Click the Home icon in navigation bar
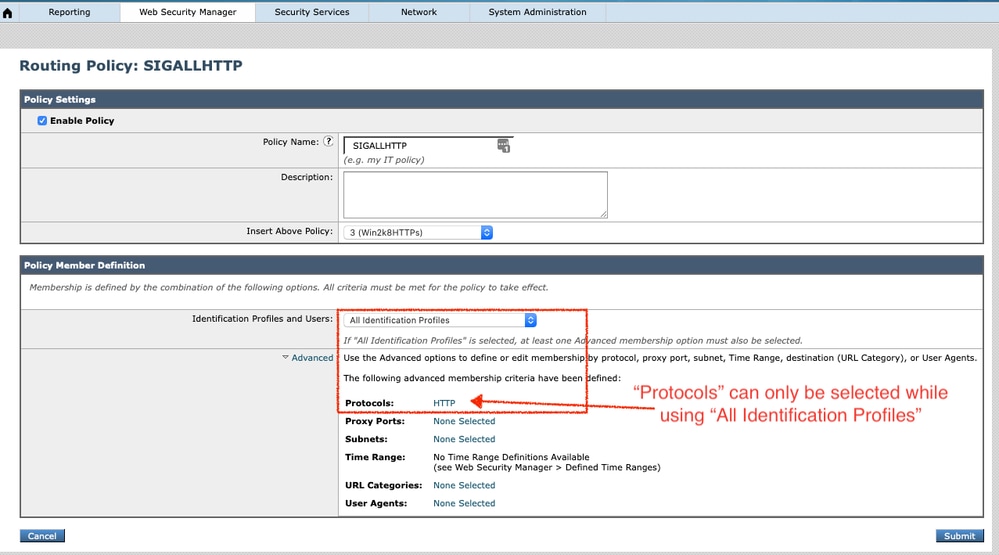999x555 pixels. tap(8, 13)
